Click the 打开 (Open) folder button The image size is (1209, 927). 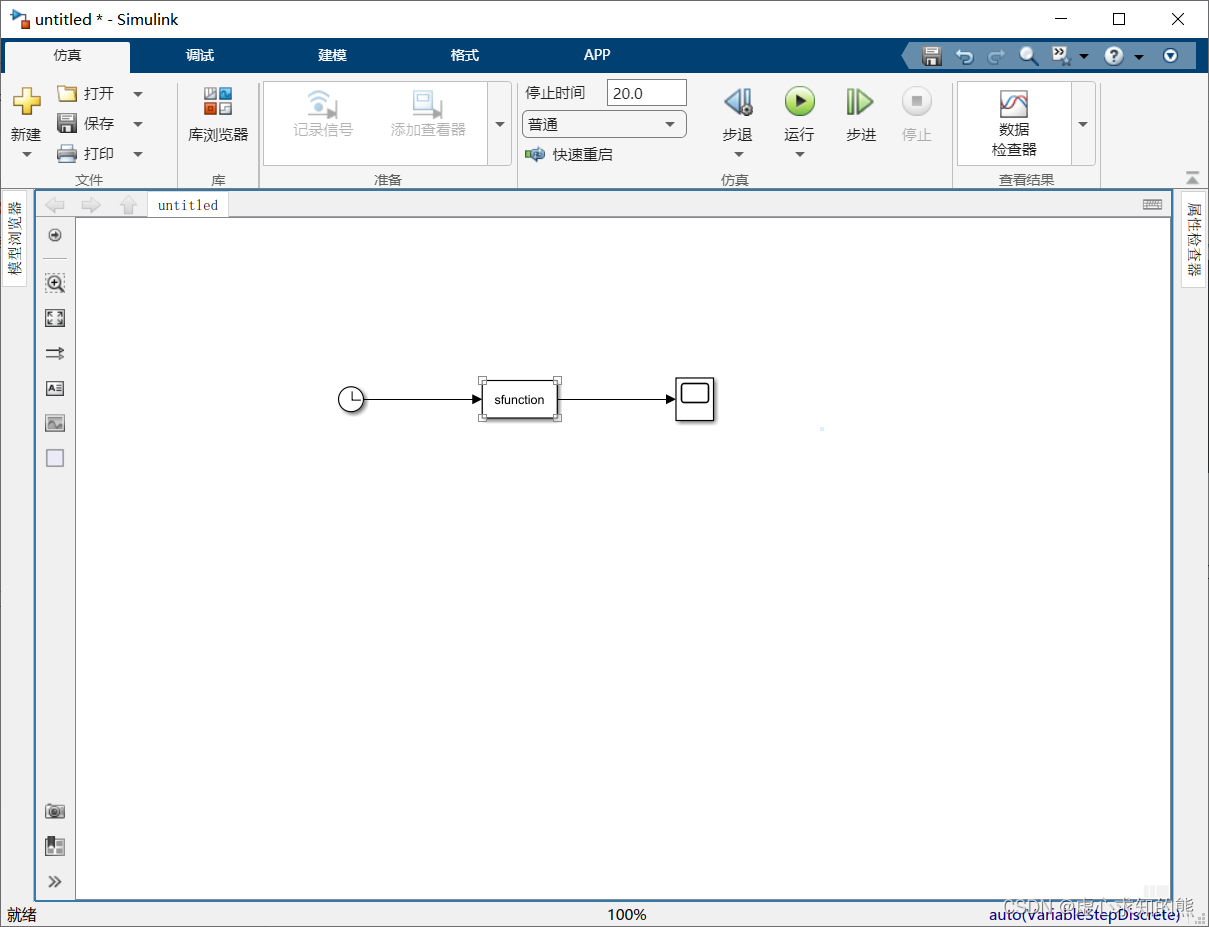click(86, 93)
